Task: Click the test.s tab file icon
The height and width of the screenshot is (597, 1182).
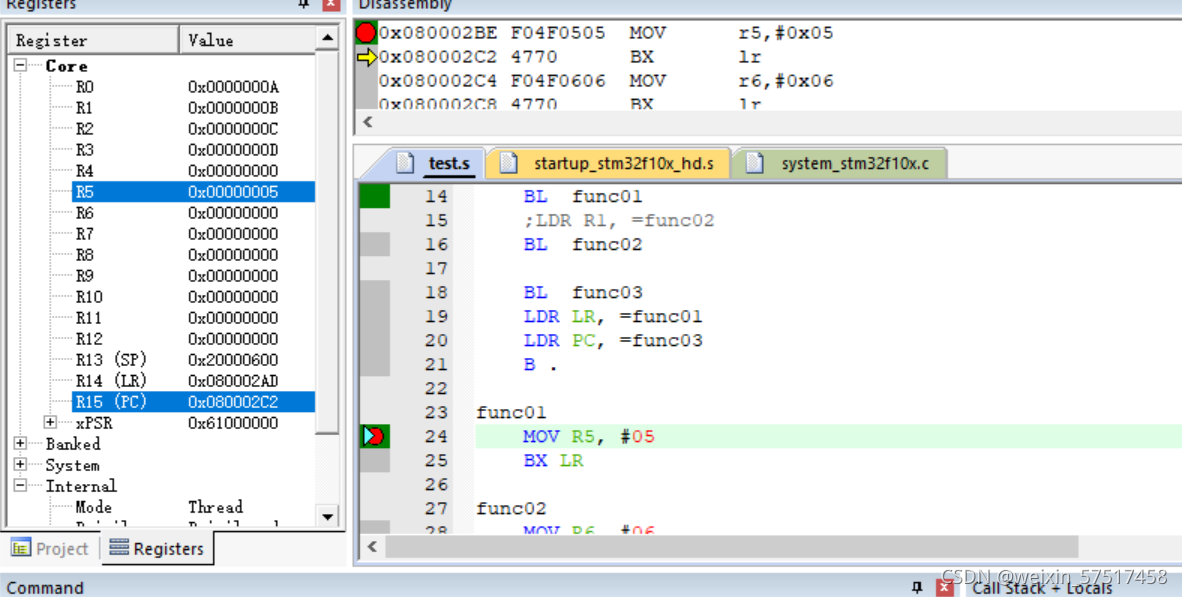Action: click(x=406, y=163)
